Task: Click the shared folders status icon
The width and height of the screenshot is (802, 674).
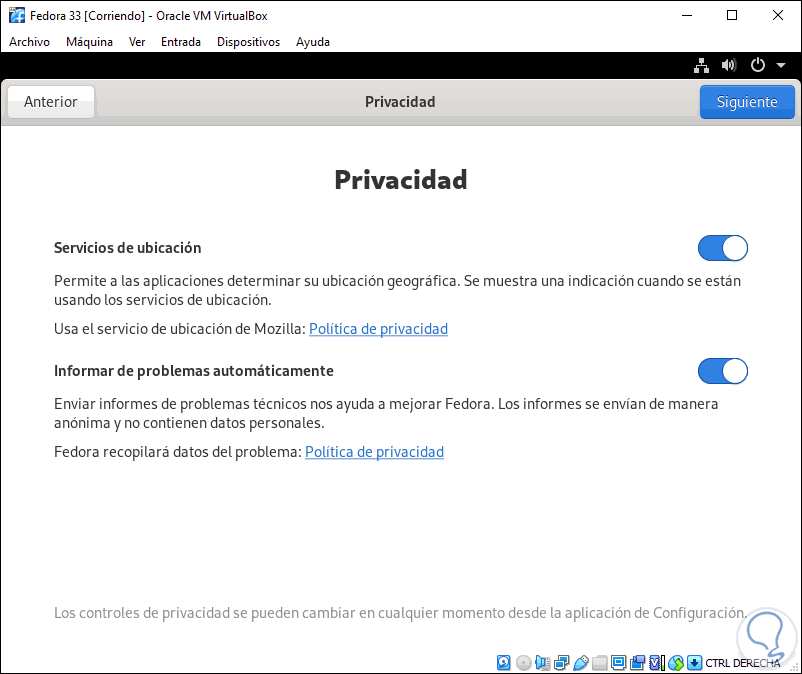Action: [599, 663]
